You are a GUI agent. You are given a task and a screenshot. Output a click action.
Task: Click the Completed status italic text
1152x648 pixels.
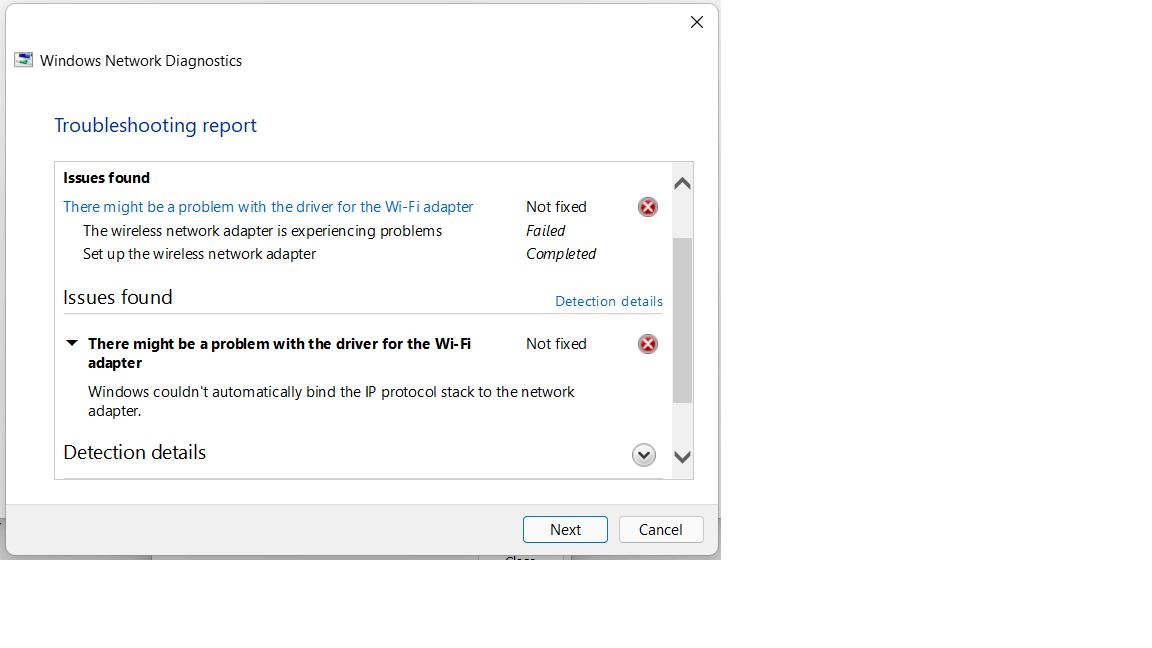point(561,253)
